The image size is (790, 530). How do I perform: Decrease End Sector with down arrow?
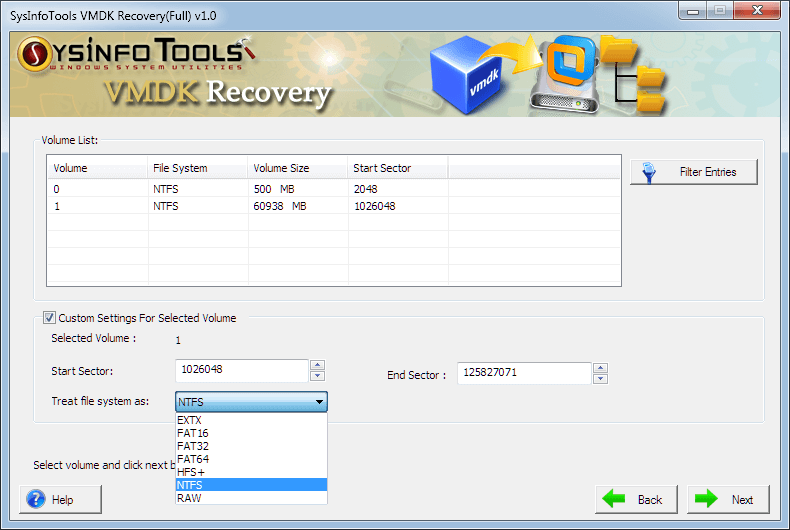(600, 379)
